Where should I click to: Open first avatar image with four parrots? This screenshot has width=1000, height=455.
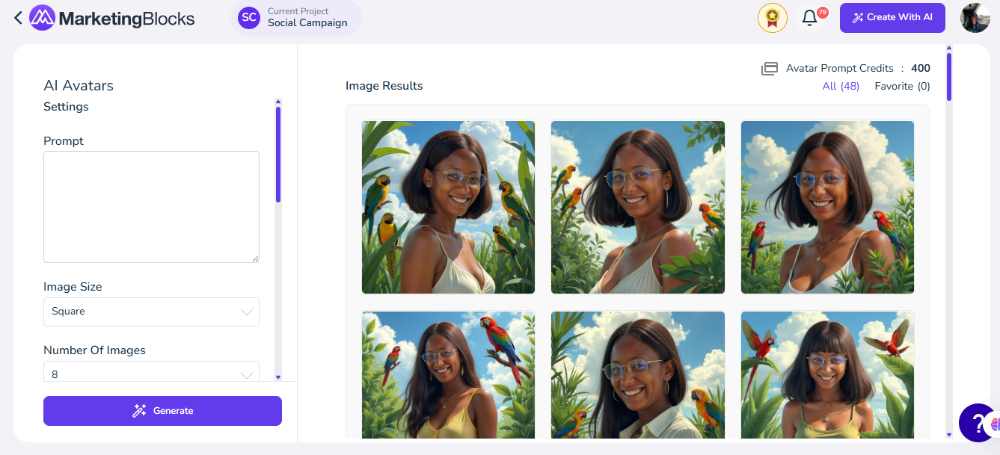pos(448,207)
